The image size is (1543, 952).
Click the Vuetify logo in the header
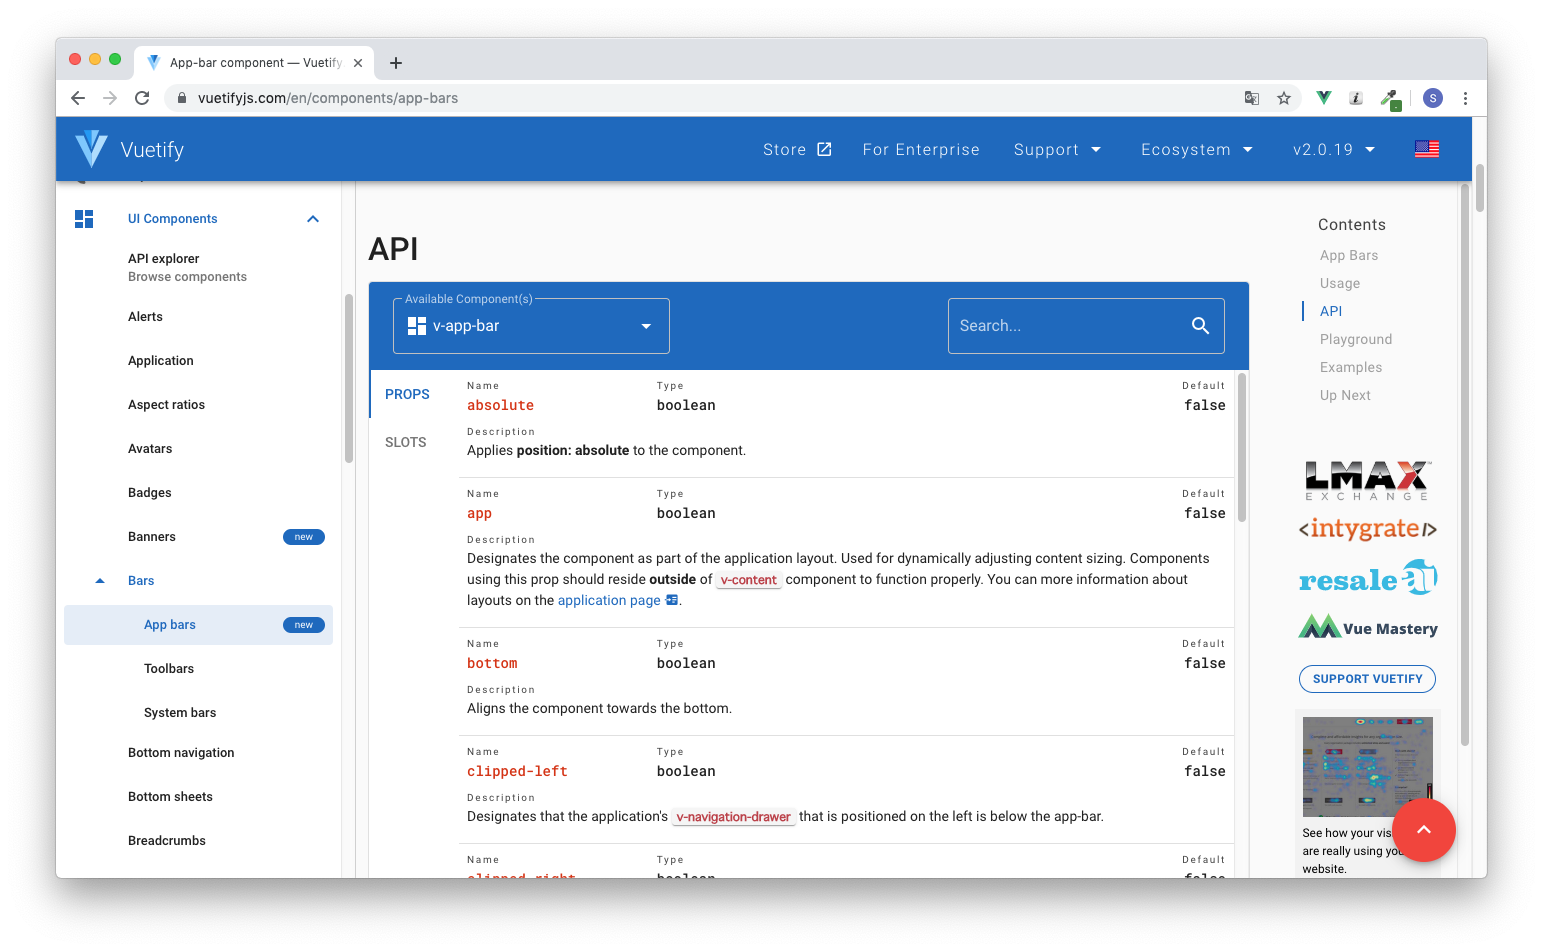click(90, 148)
